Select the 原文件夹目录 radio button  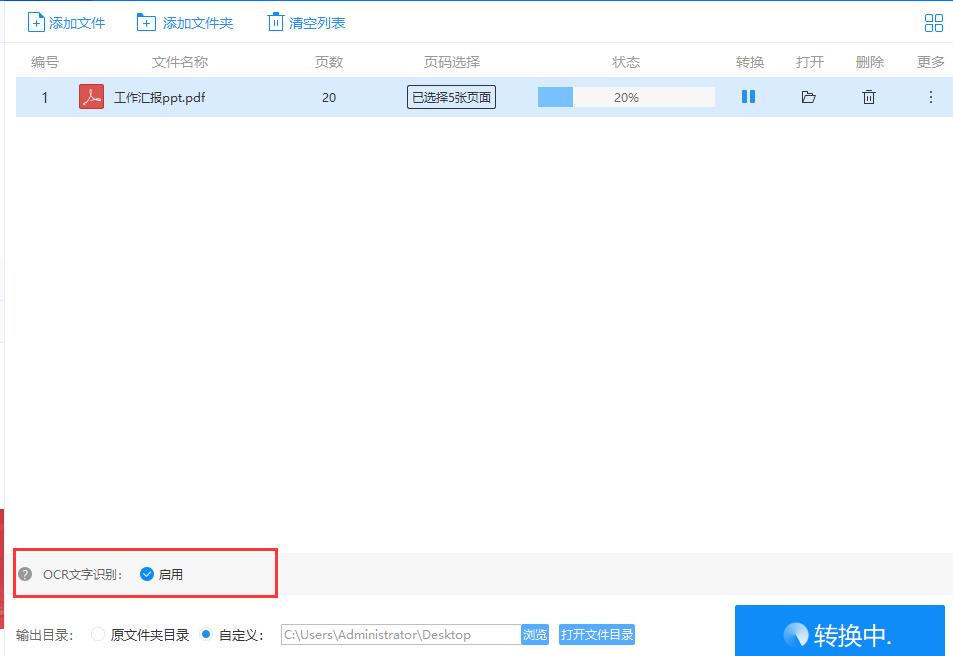click(97, 634)
